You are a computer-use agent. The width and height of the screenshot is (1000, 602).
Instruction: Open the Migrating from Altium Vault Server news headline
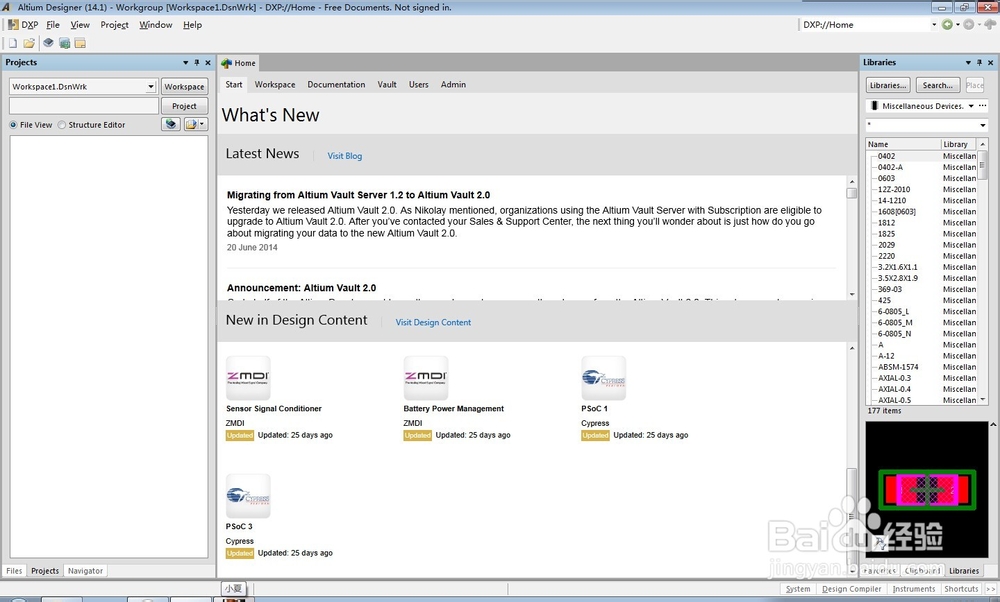pos(358,195)
